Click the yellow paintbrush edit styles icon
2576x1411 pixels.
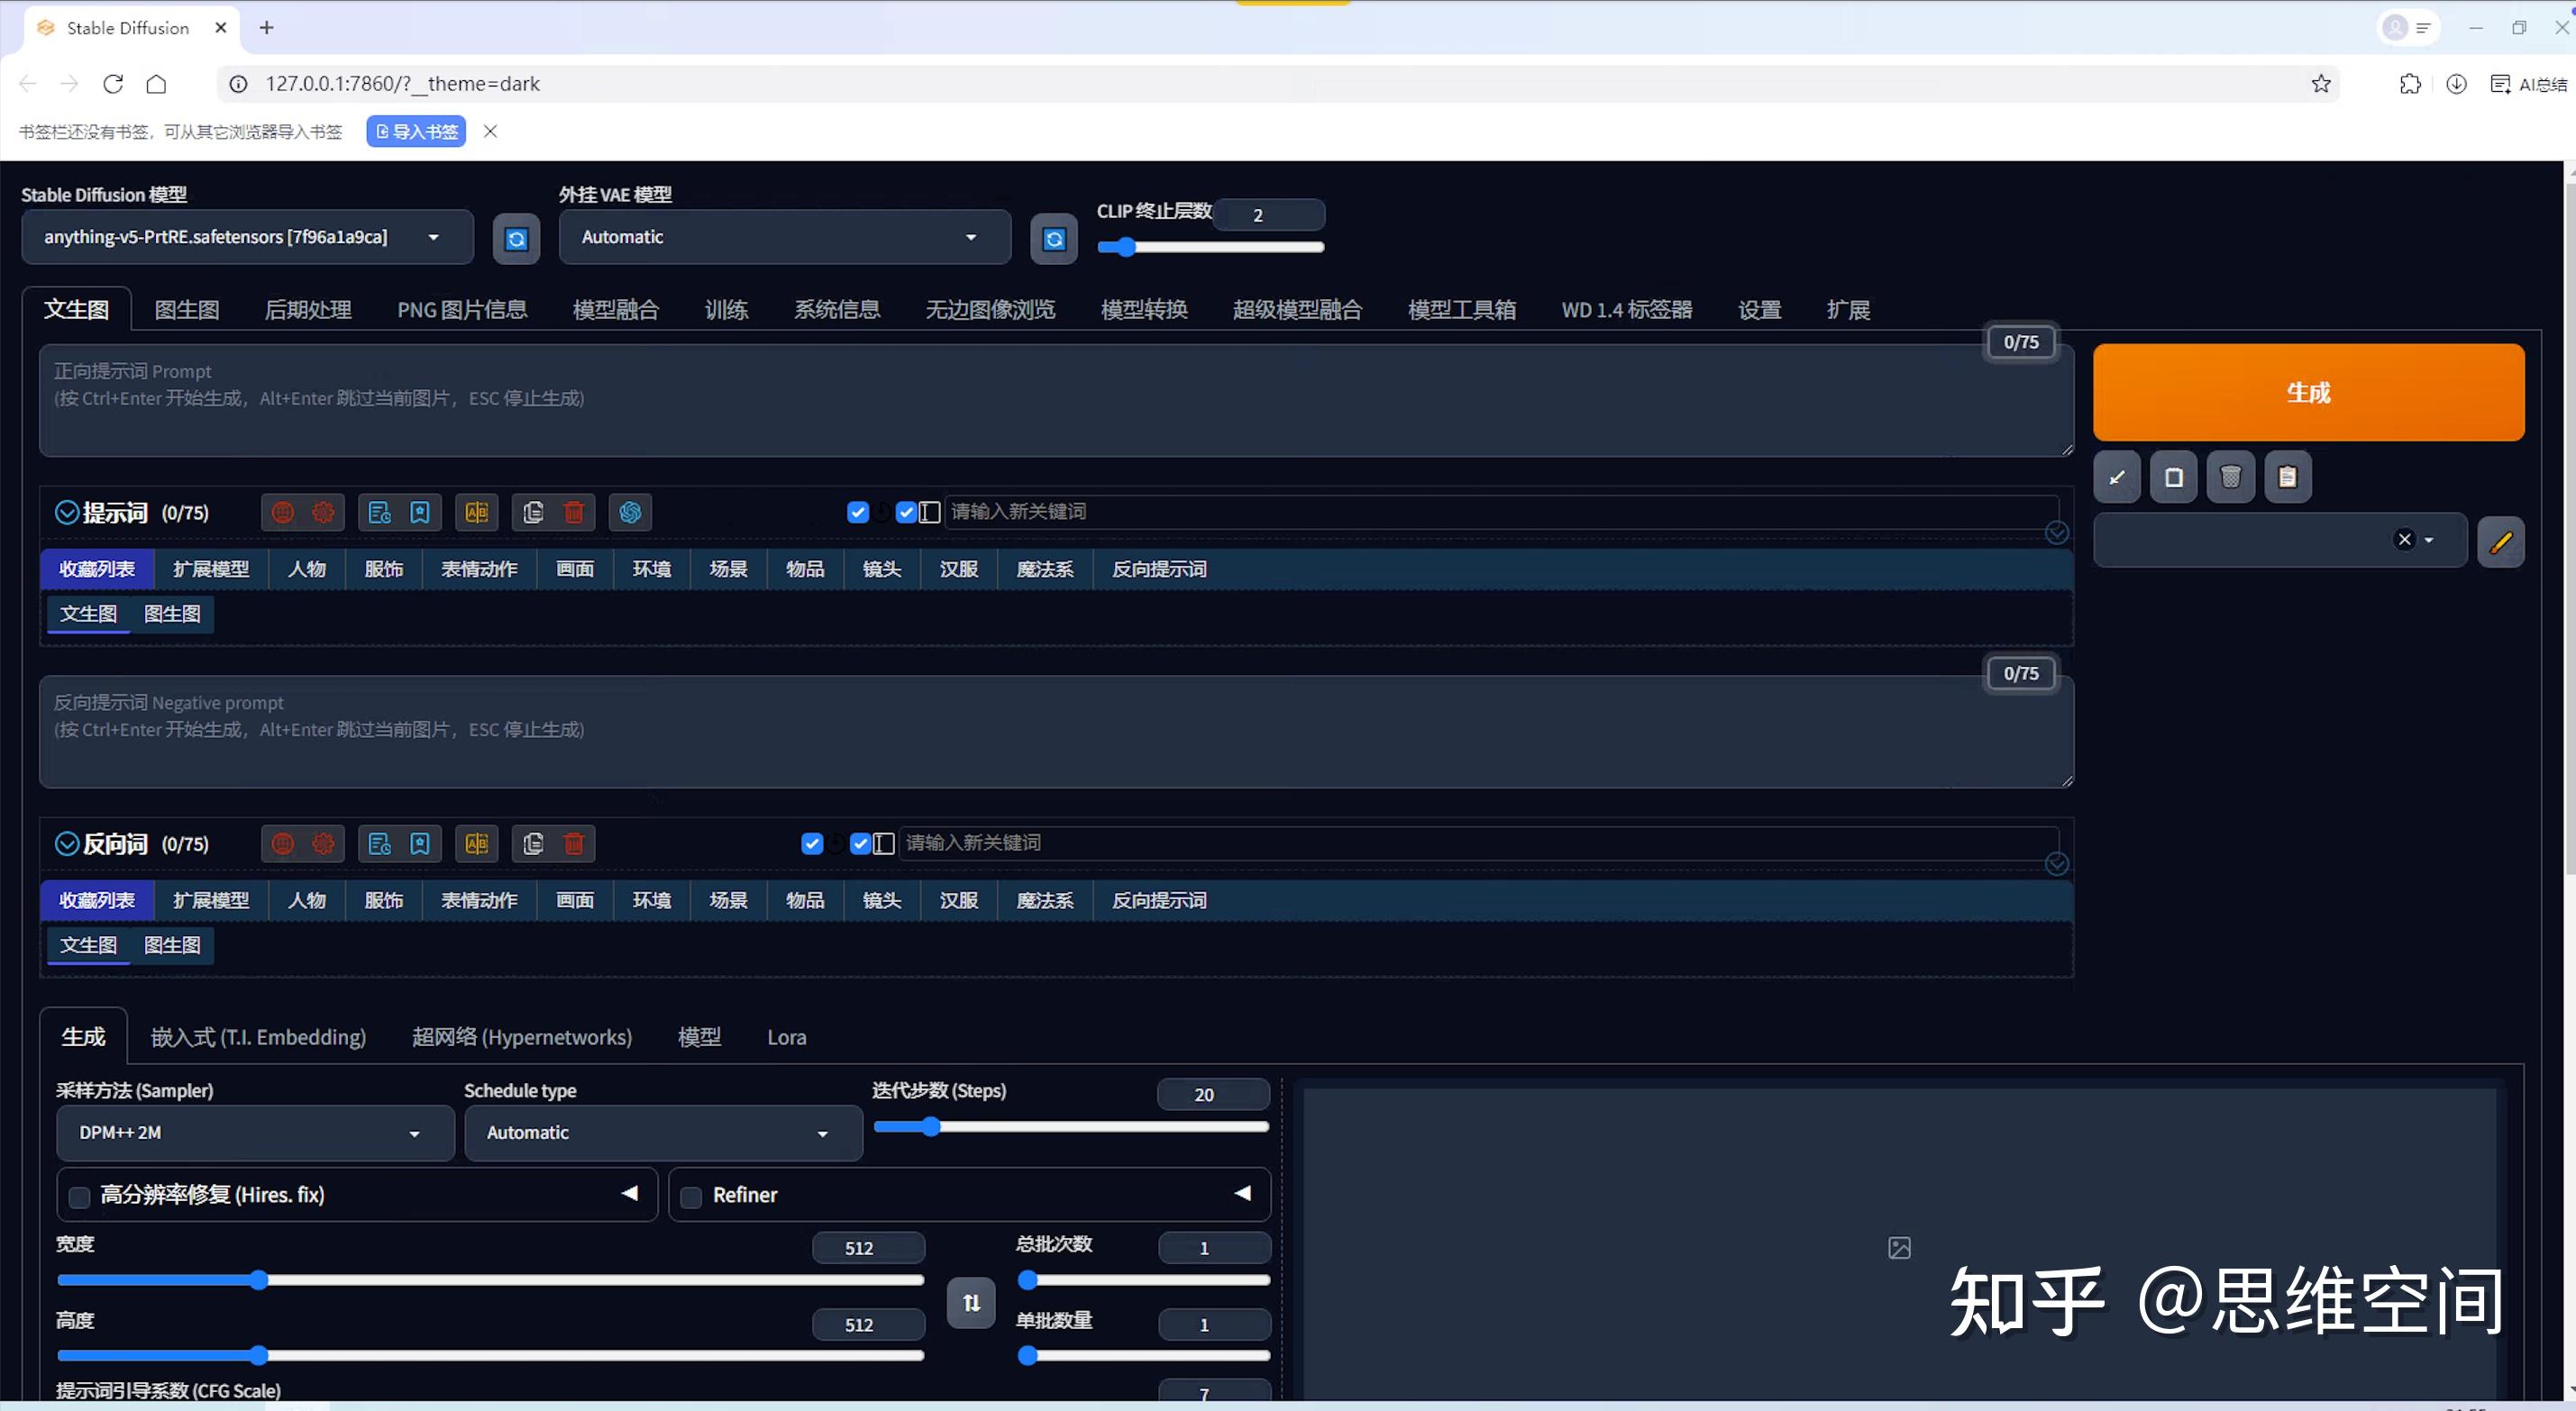pos(2500,542)
